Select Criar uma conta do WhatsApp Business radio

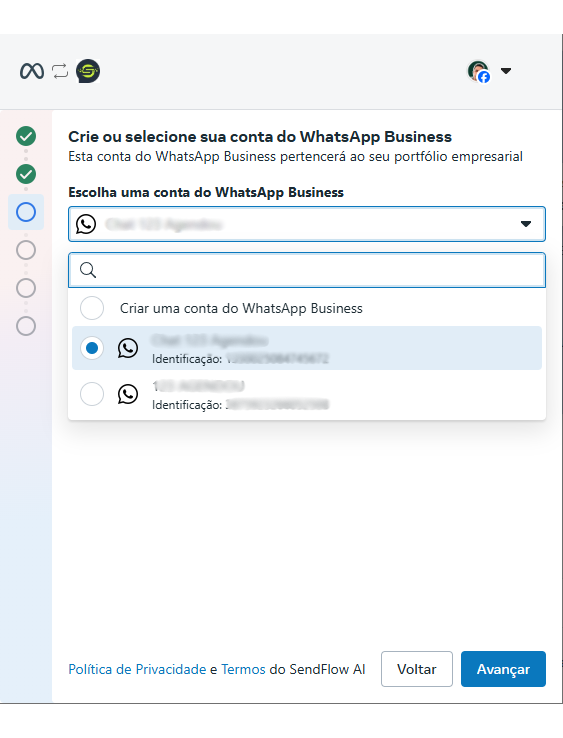tap(92, 308)
